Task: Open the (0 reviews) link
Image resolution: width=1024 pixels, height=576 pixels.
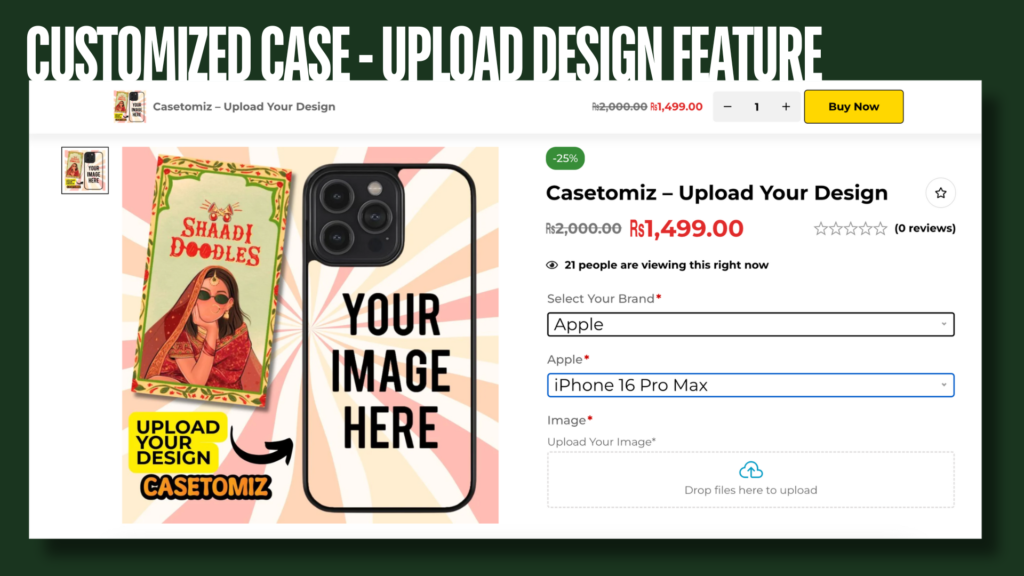Action: coord(925,228)
